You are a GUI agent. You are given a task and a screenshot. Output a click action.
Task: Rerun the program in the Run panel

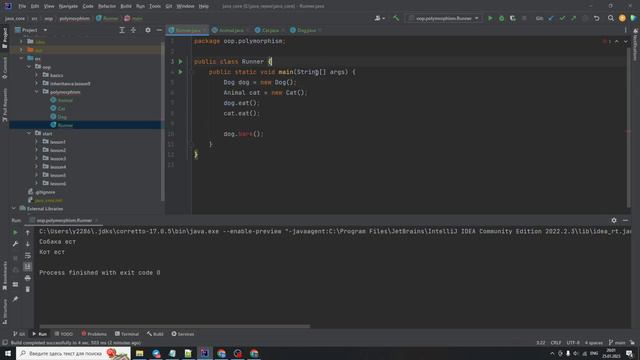[x=15, y=232]
